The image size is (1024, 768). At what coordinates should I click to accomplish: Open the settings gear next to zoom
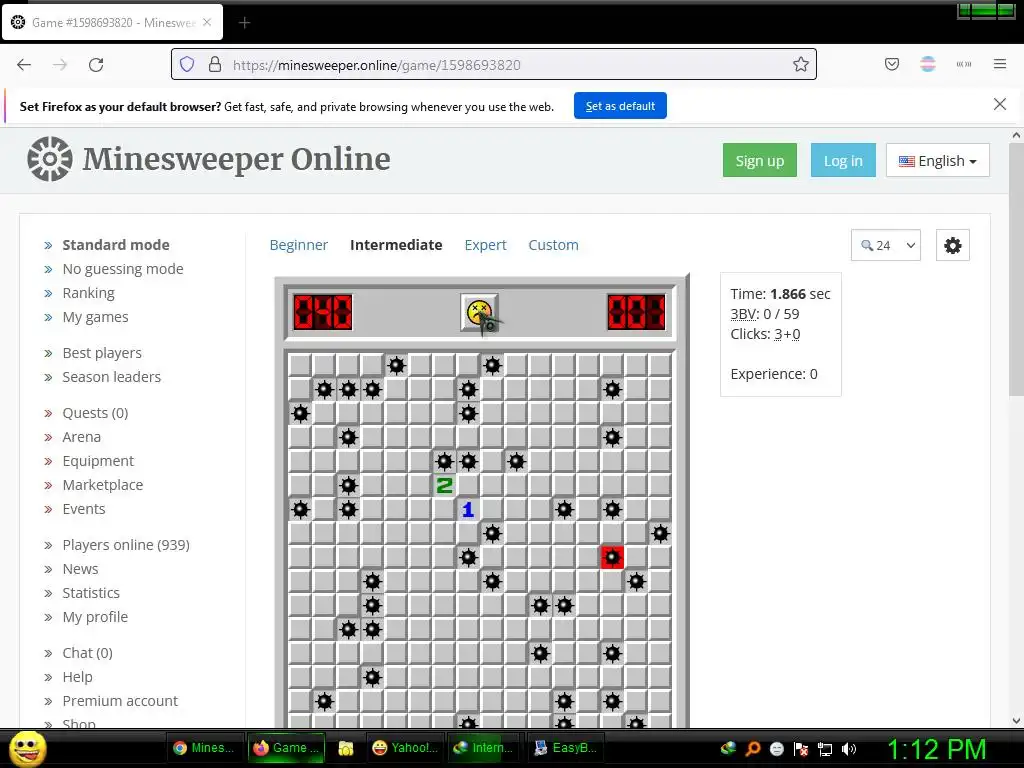(x=952, y=246)
